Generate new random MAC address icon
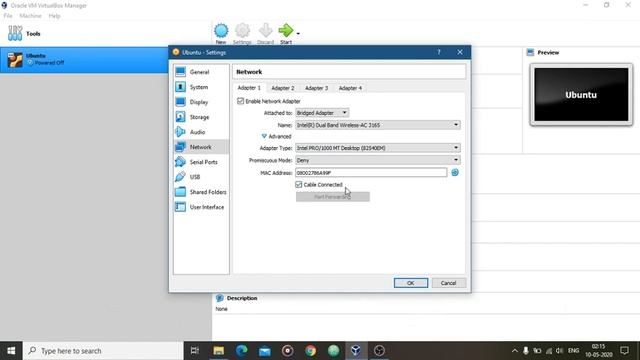Image resolution: width=640 pixels, height=360 pixels. (455, 173)
